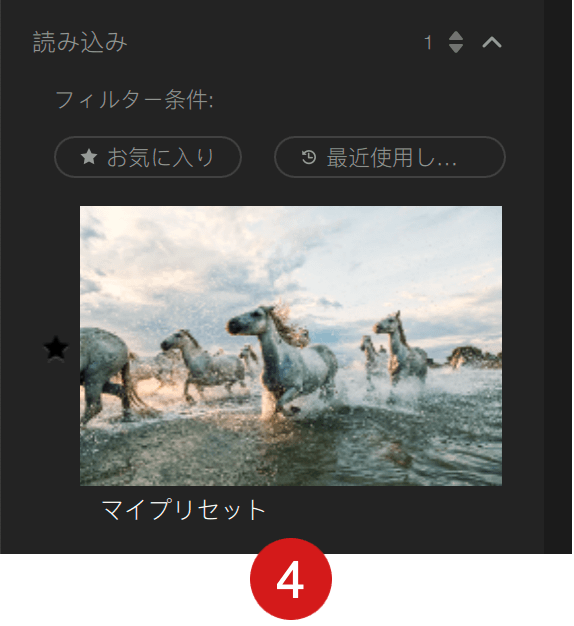This screenshot has width=574, height=626.
Task: Click the 最近使用し… text in the filter pill
Action: click(x=392, y=158)
